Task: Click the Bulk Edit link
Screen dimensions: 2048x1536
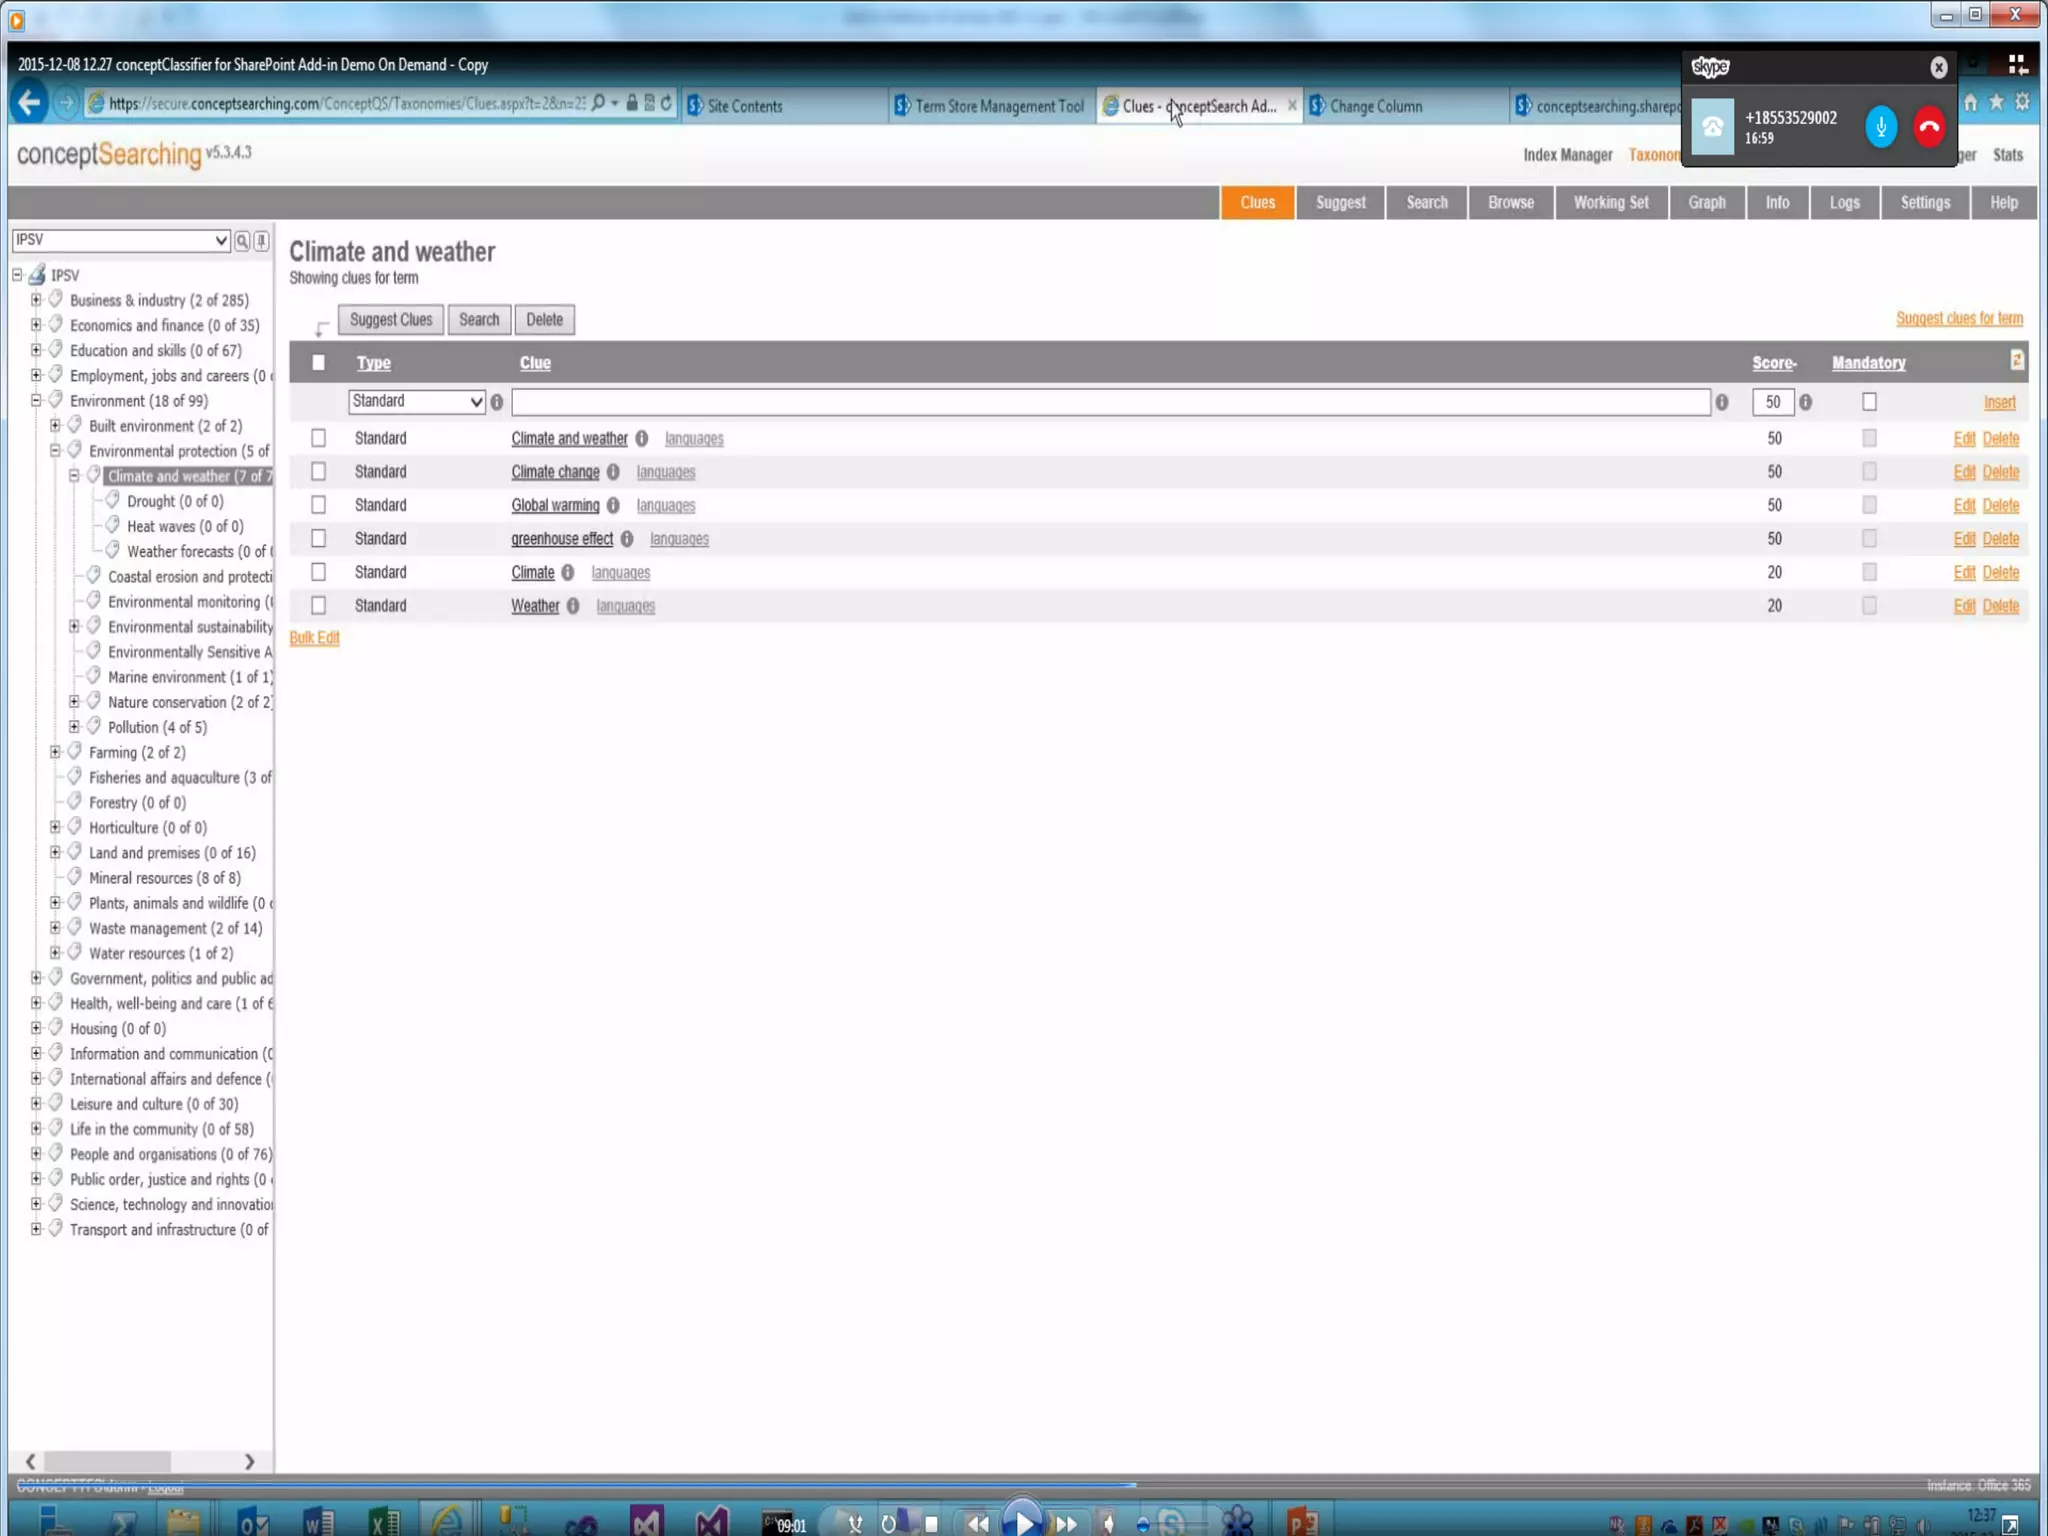Action: coord(314,638)
